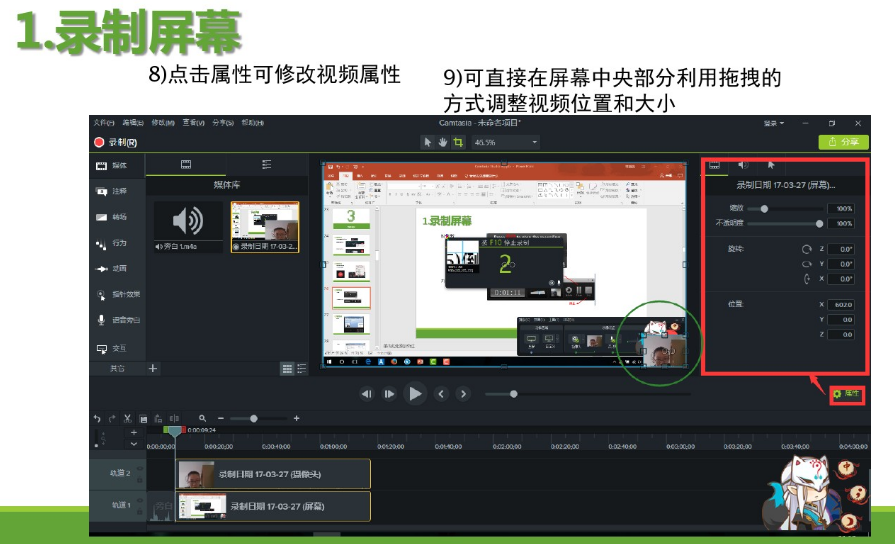The image size is (895, 544).
Task: Click the red Record button
Action: tap(115, 142)
